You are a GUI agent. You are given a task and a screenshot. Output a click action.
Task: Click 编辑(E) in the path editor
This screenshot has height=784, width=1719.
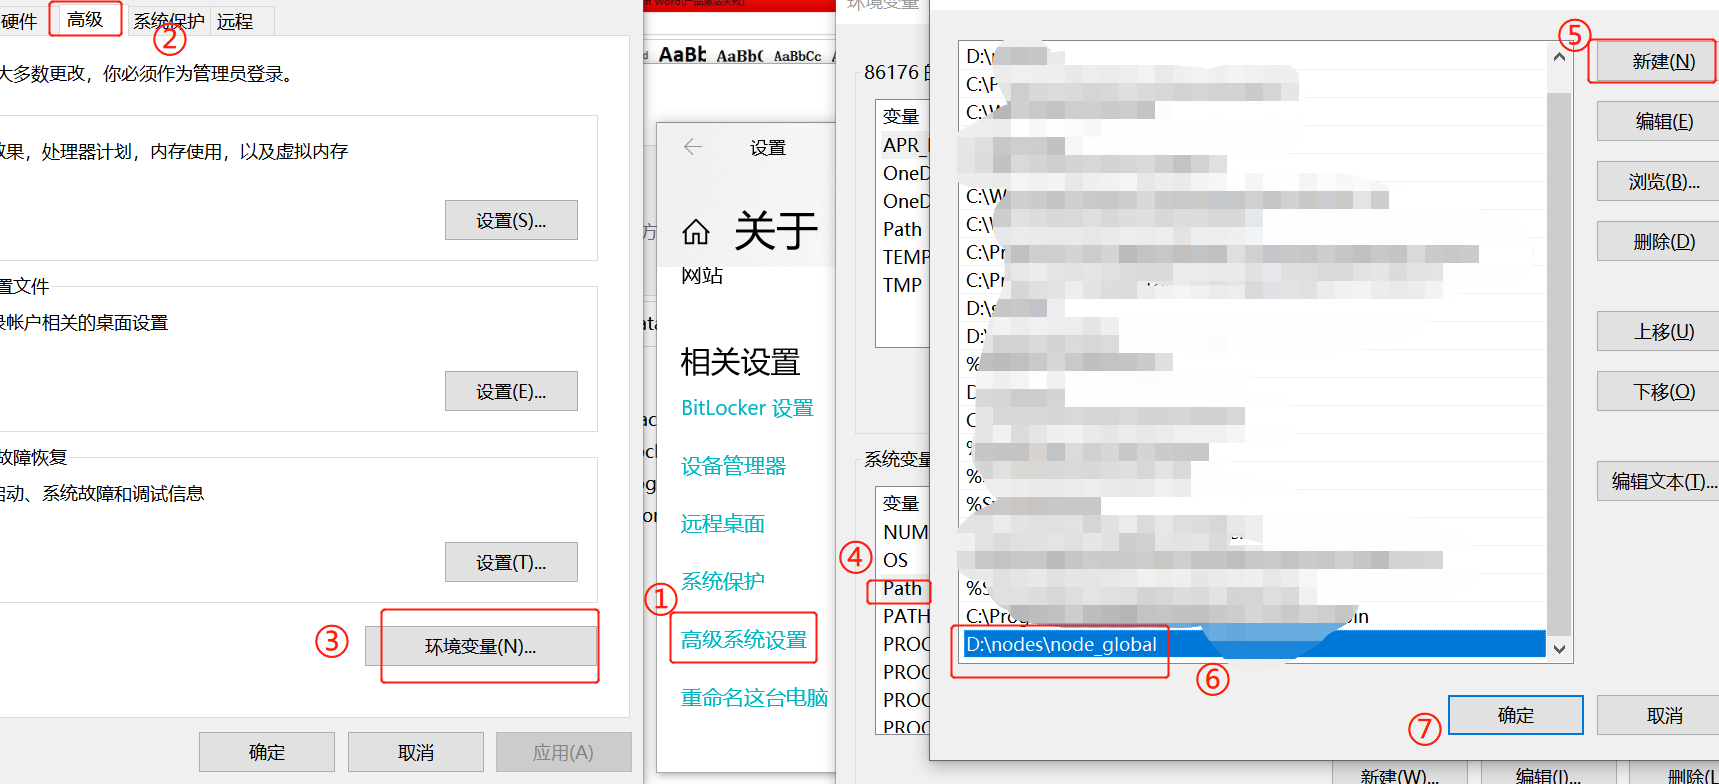tap(1658, 121)
